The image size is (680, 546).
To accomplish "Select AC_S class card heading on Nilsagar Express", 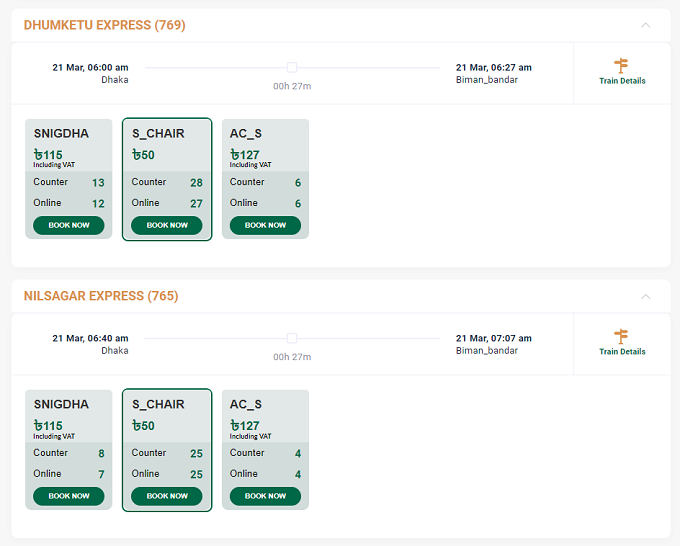I will (x=245, y=404).
